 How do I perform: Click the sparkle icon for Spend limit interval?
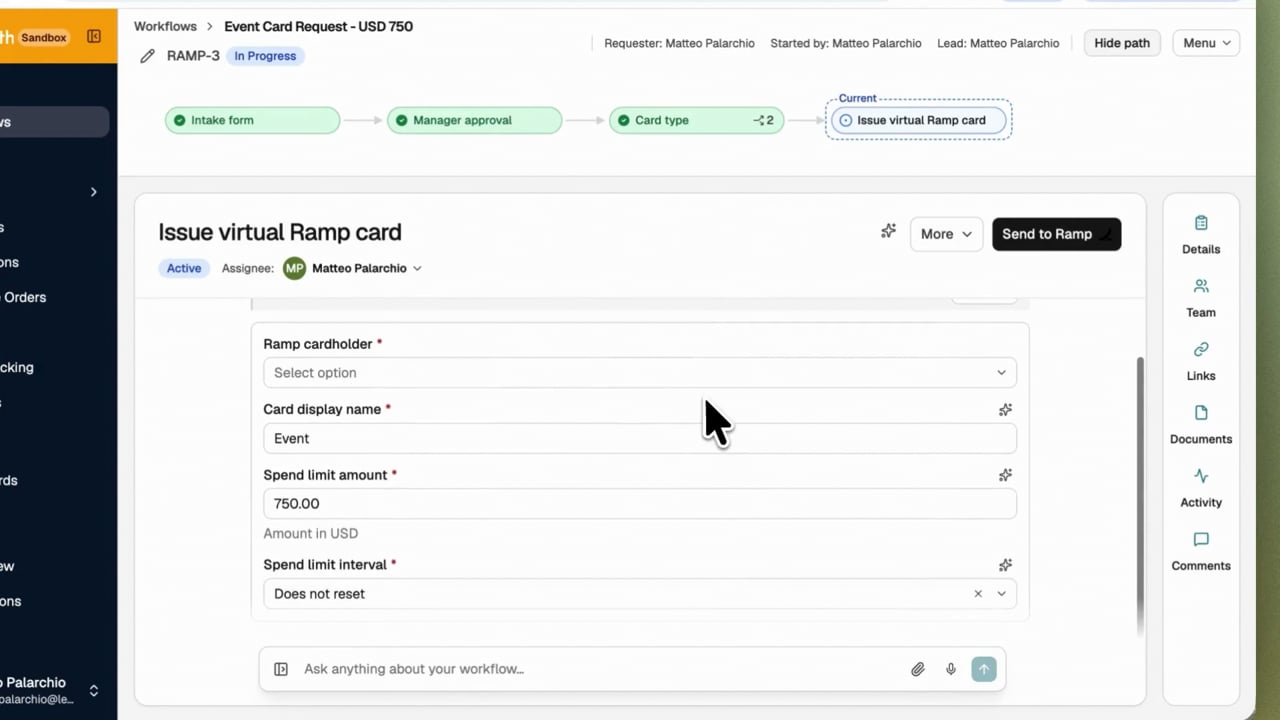pyautogui.click(x=1005, y=565)
